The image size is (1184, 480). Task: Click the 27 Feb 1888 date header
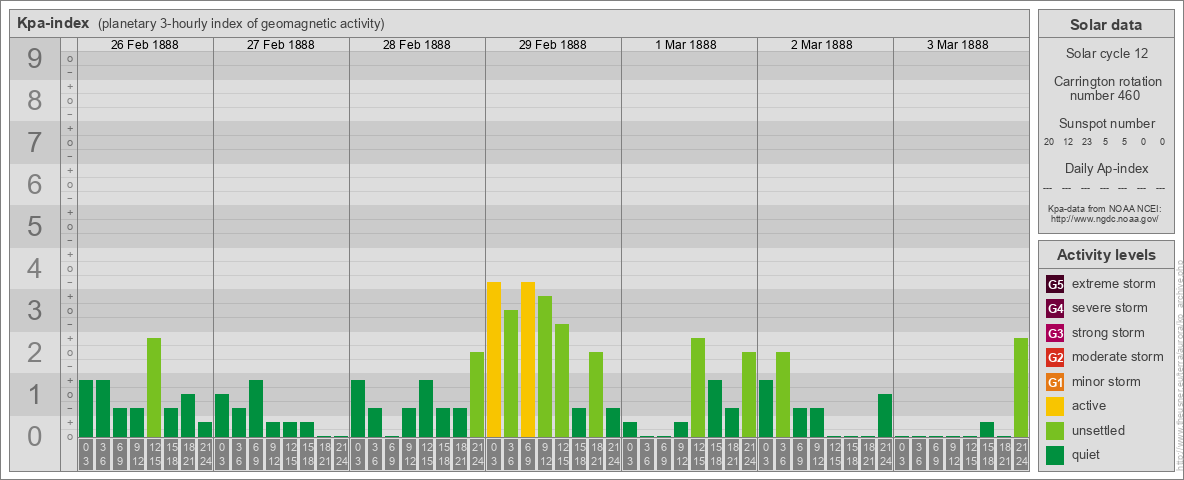click(x=281, y=45)
